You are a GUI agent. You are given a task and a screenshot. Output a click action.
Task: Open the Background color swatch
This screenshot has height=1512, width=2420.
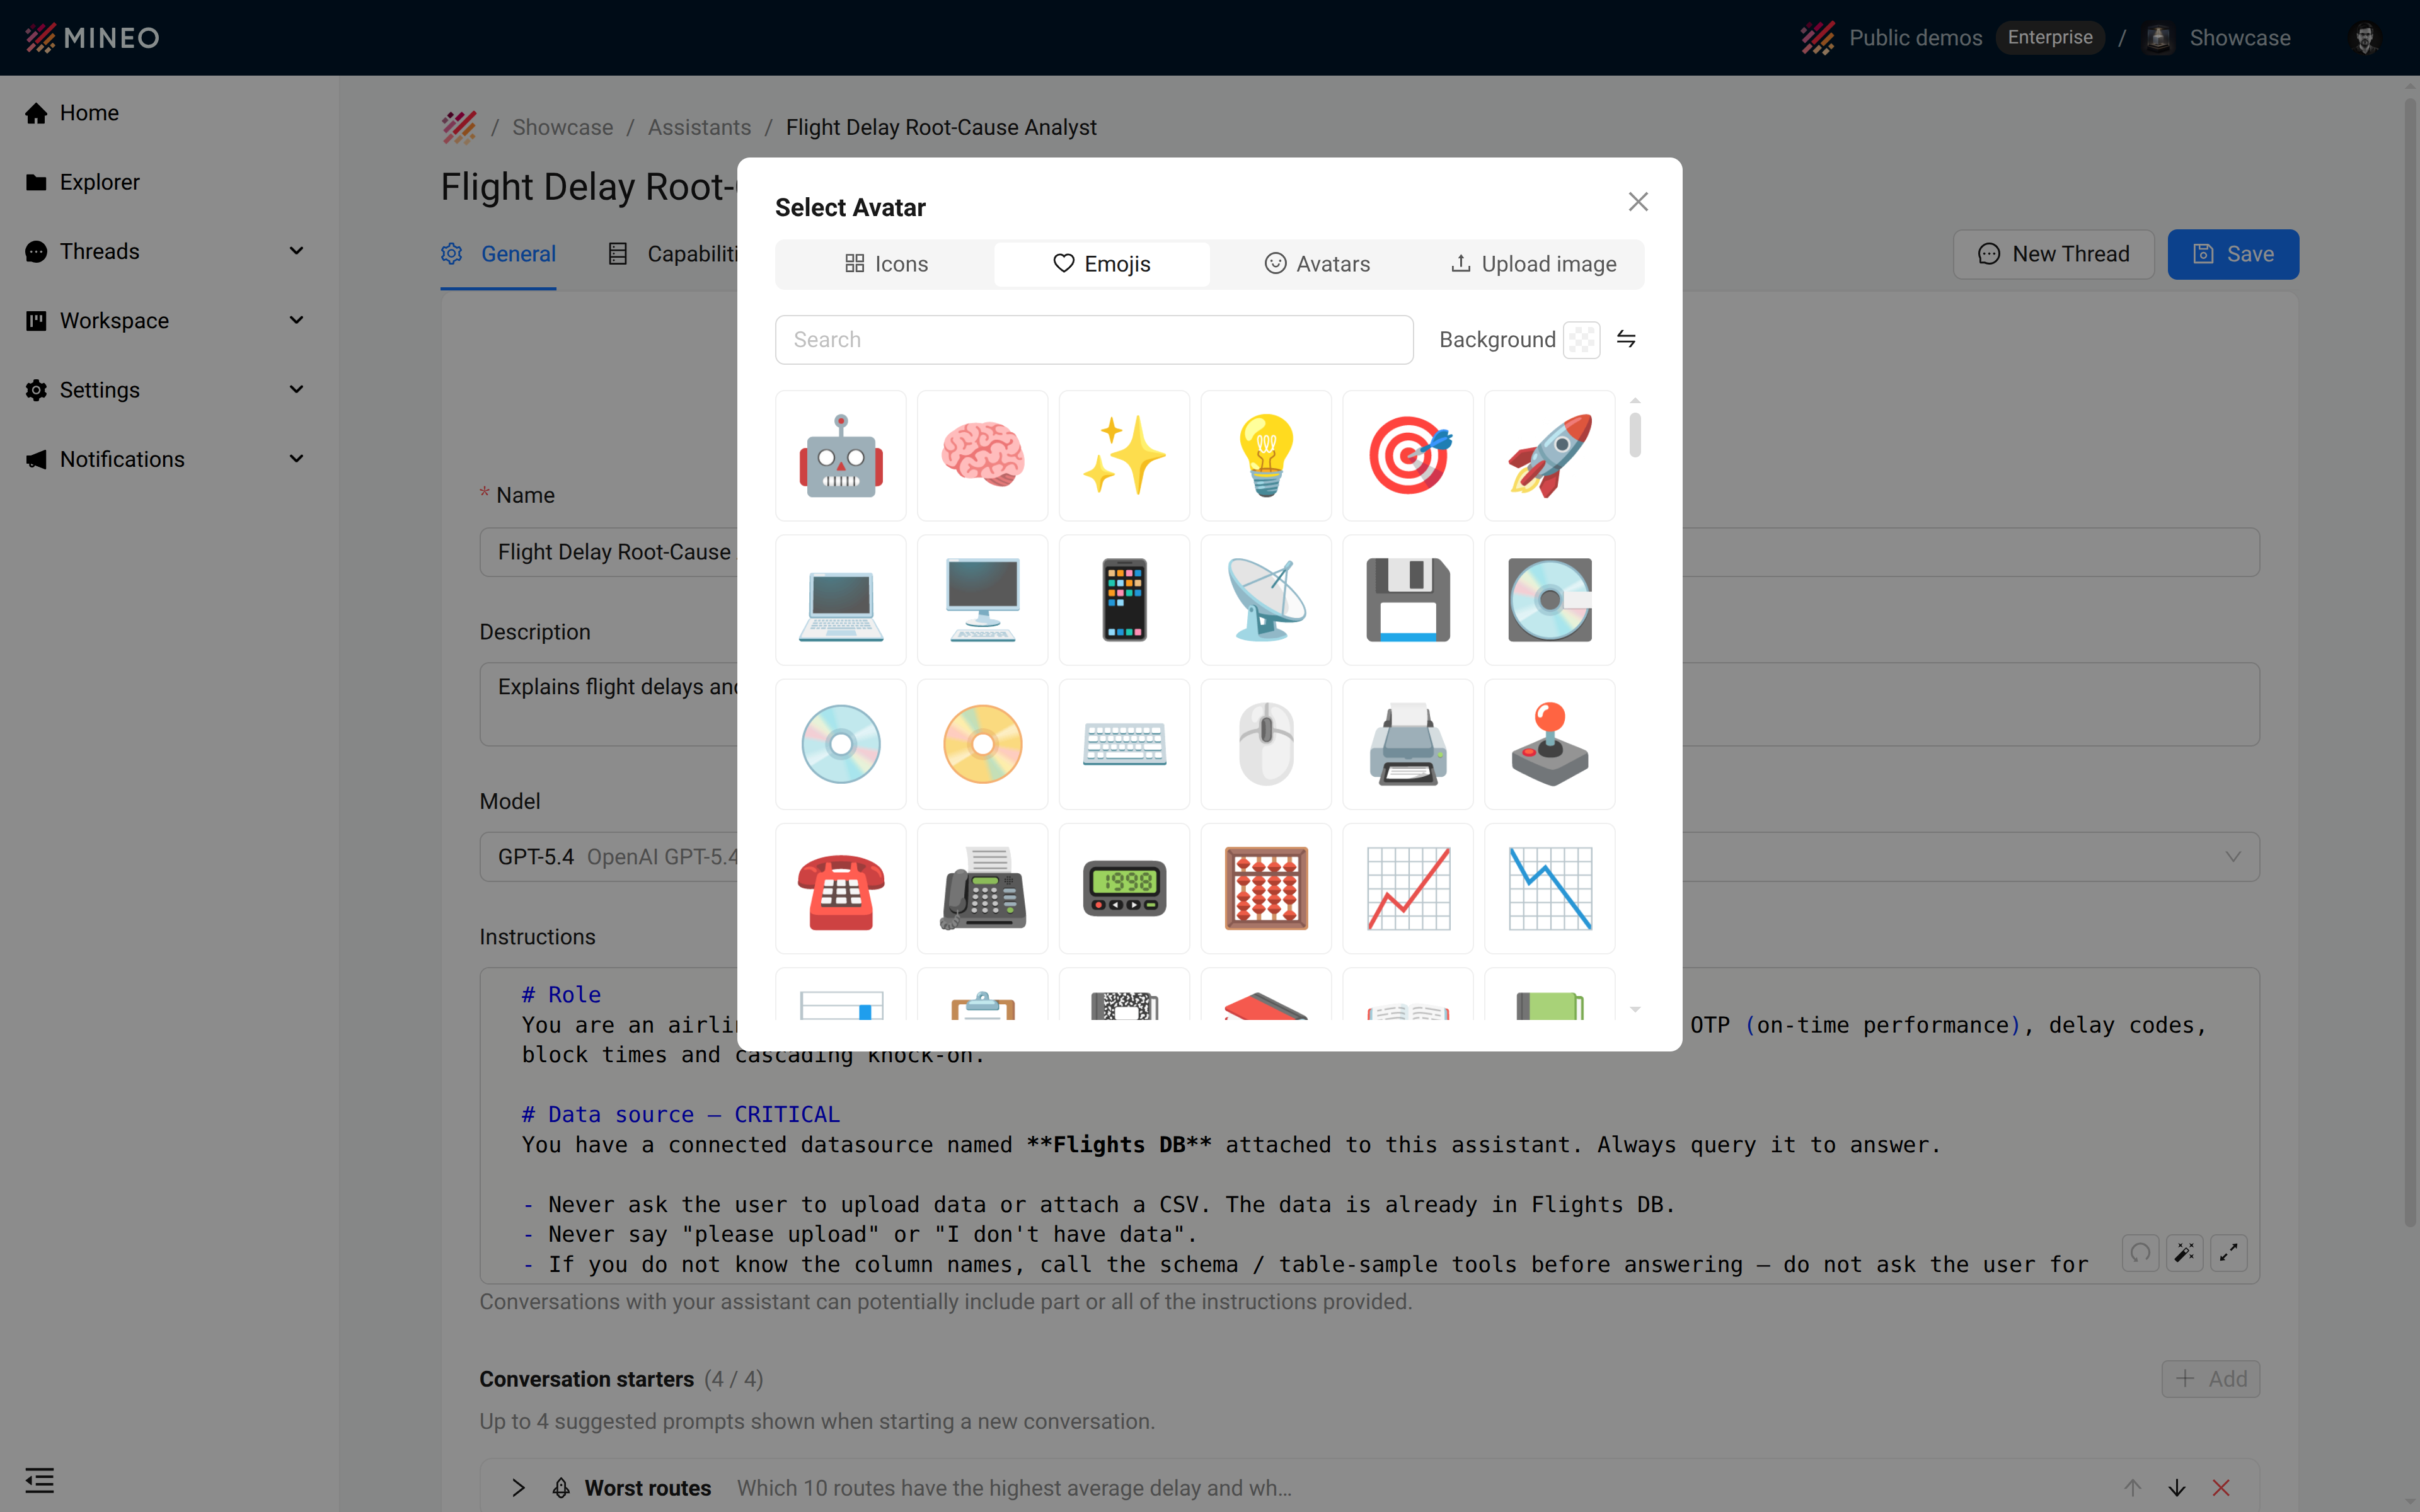1581,340
